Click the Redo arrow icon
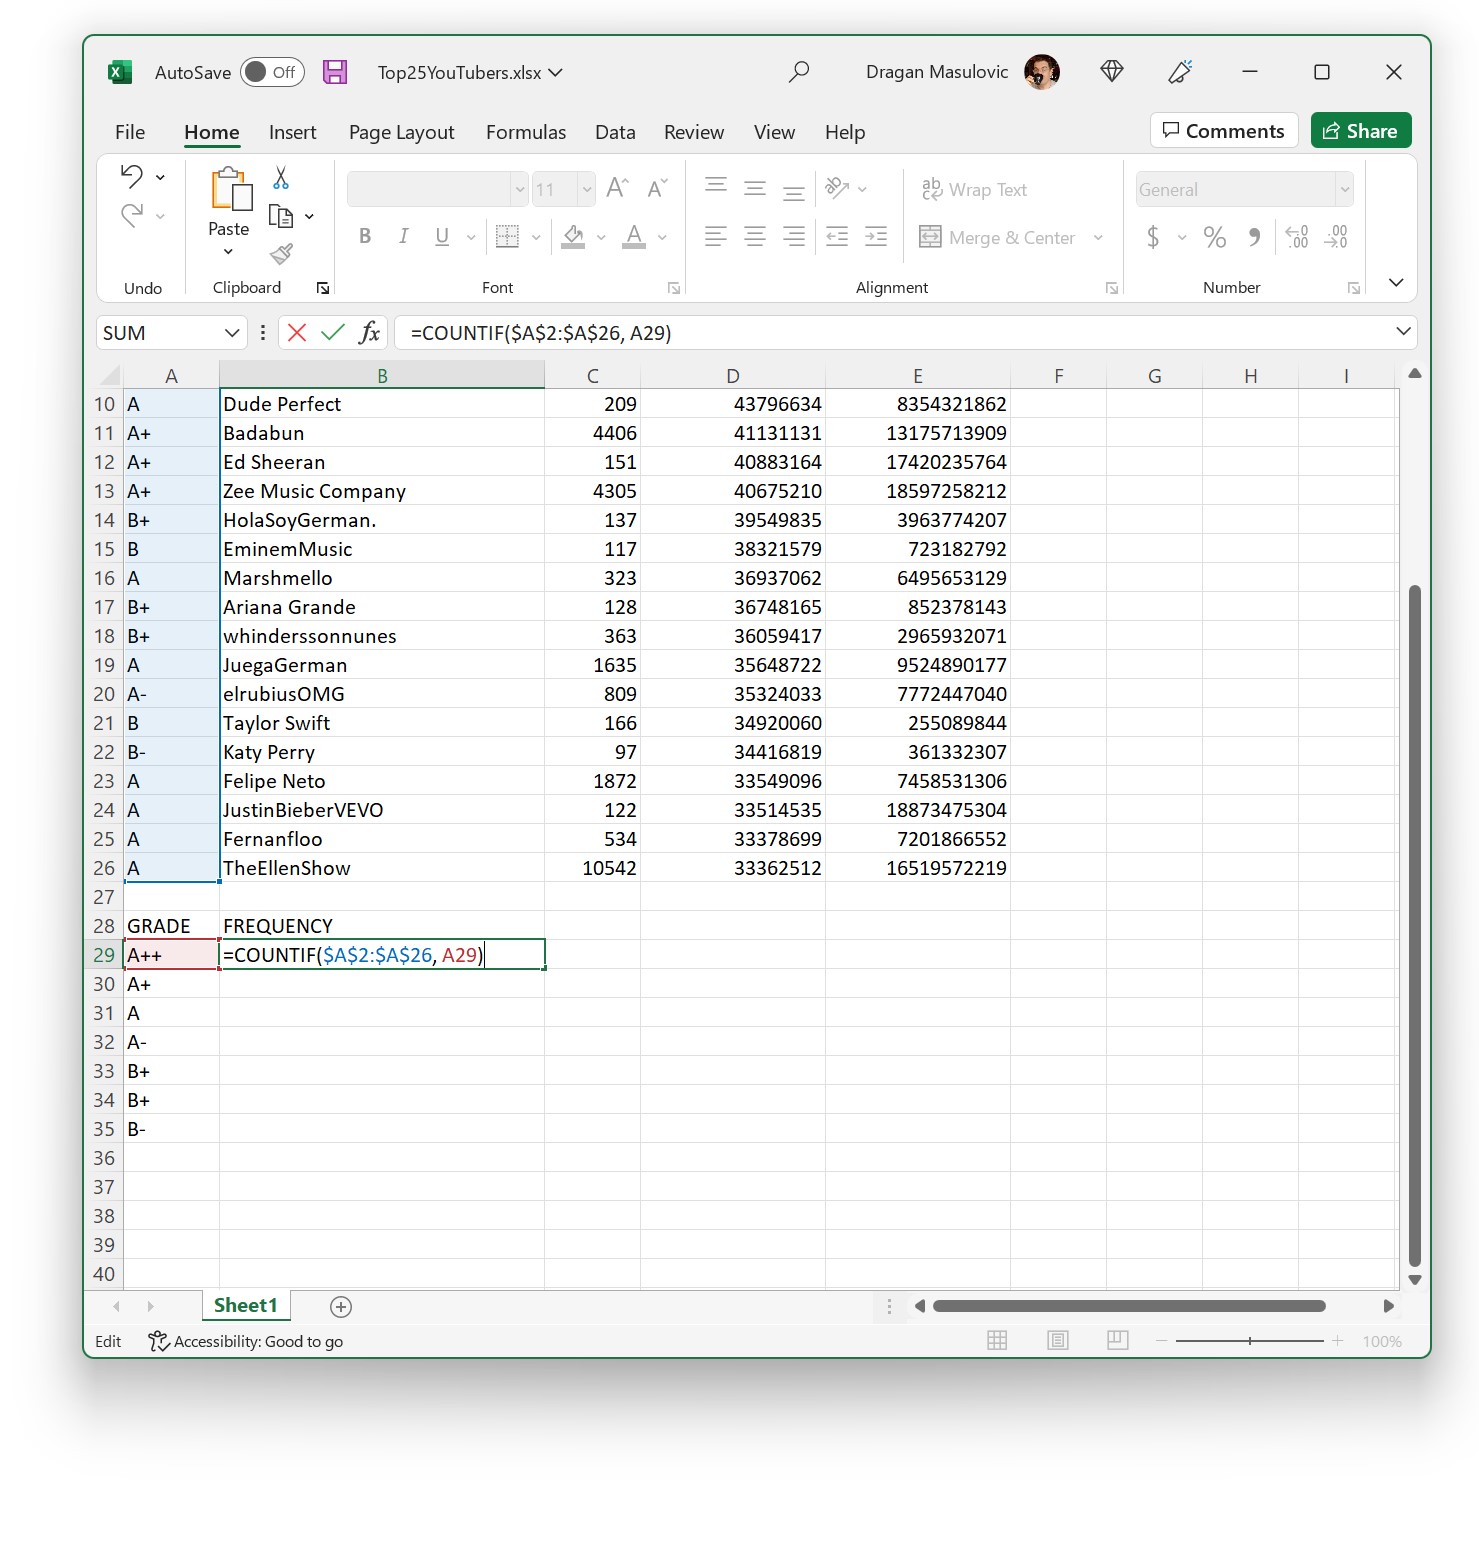The width and height of the screenshot is (1479, 1545). (132, 215)
